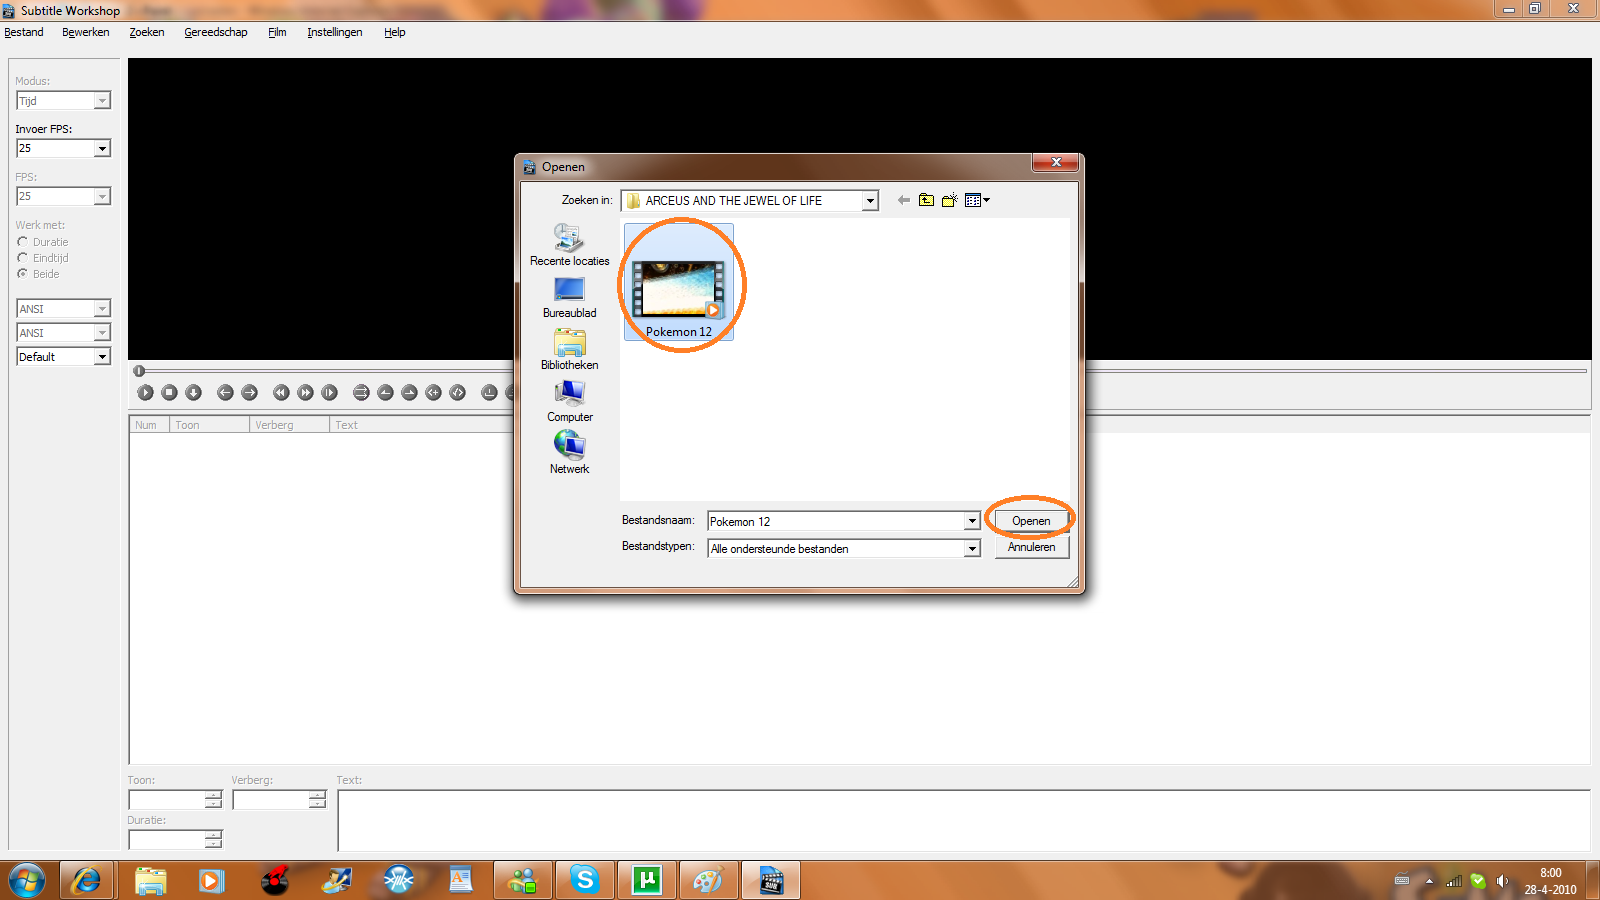Open the view menu icon in dialog
Image resolution: width=1600 pixels, height=900 pixels.
(977, 200)
